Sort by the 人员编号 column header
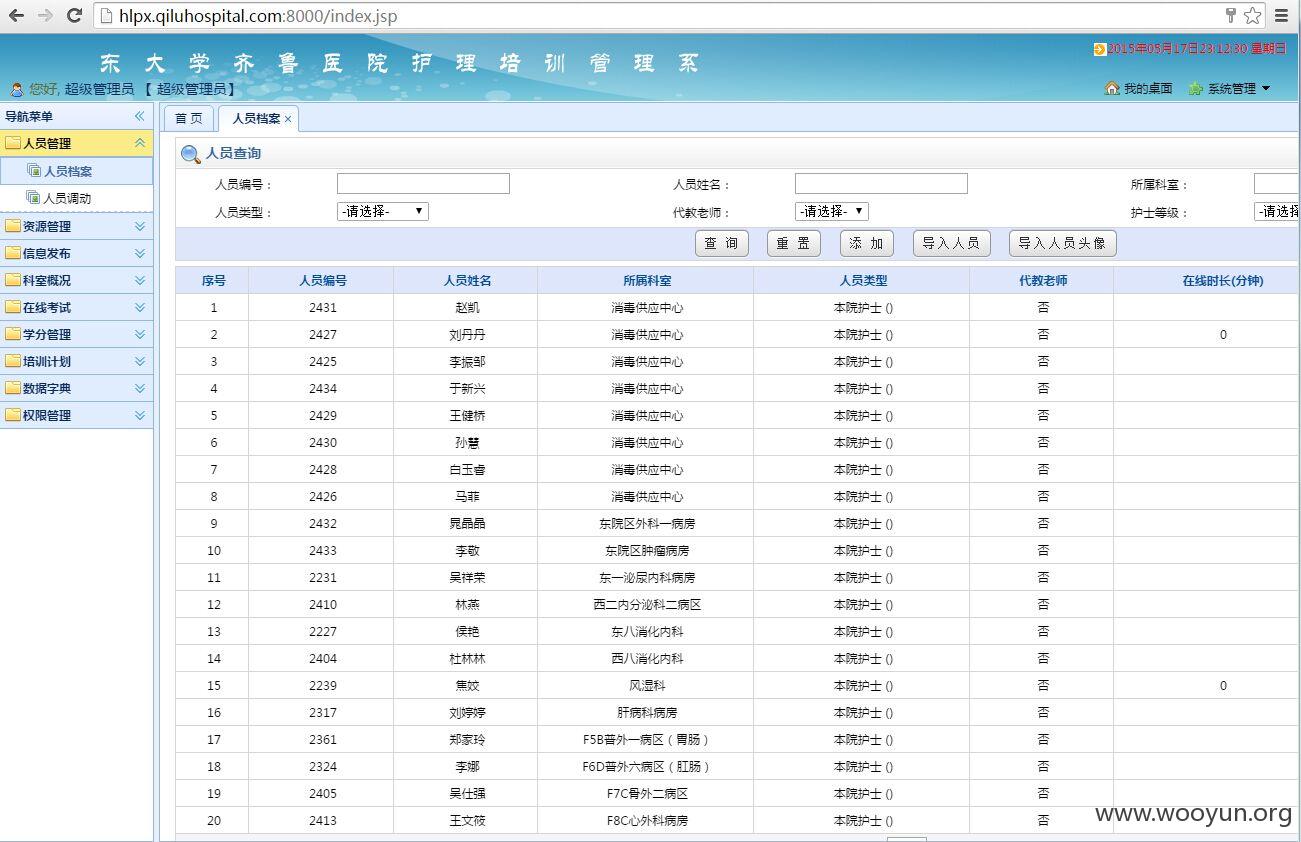1301x842 pixels. (322, 280)
